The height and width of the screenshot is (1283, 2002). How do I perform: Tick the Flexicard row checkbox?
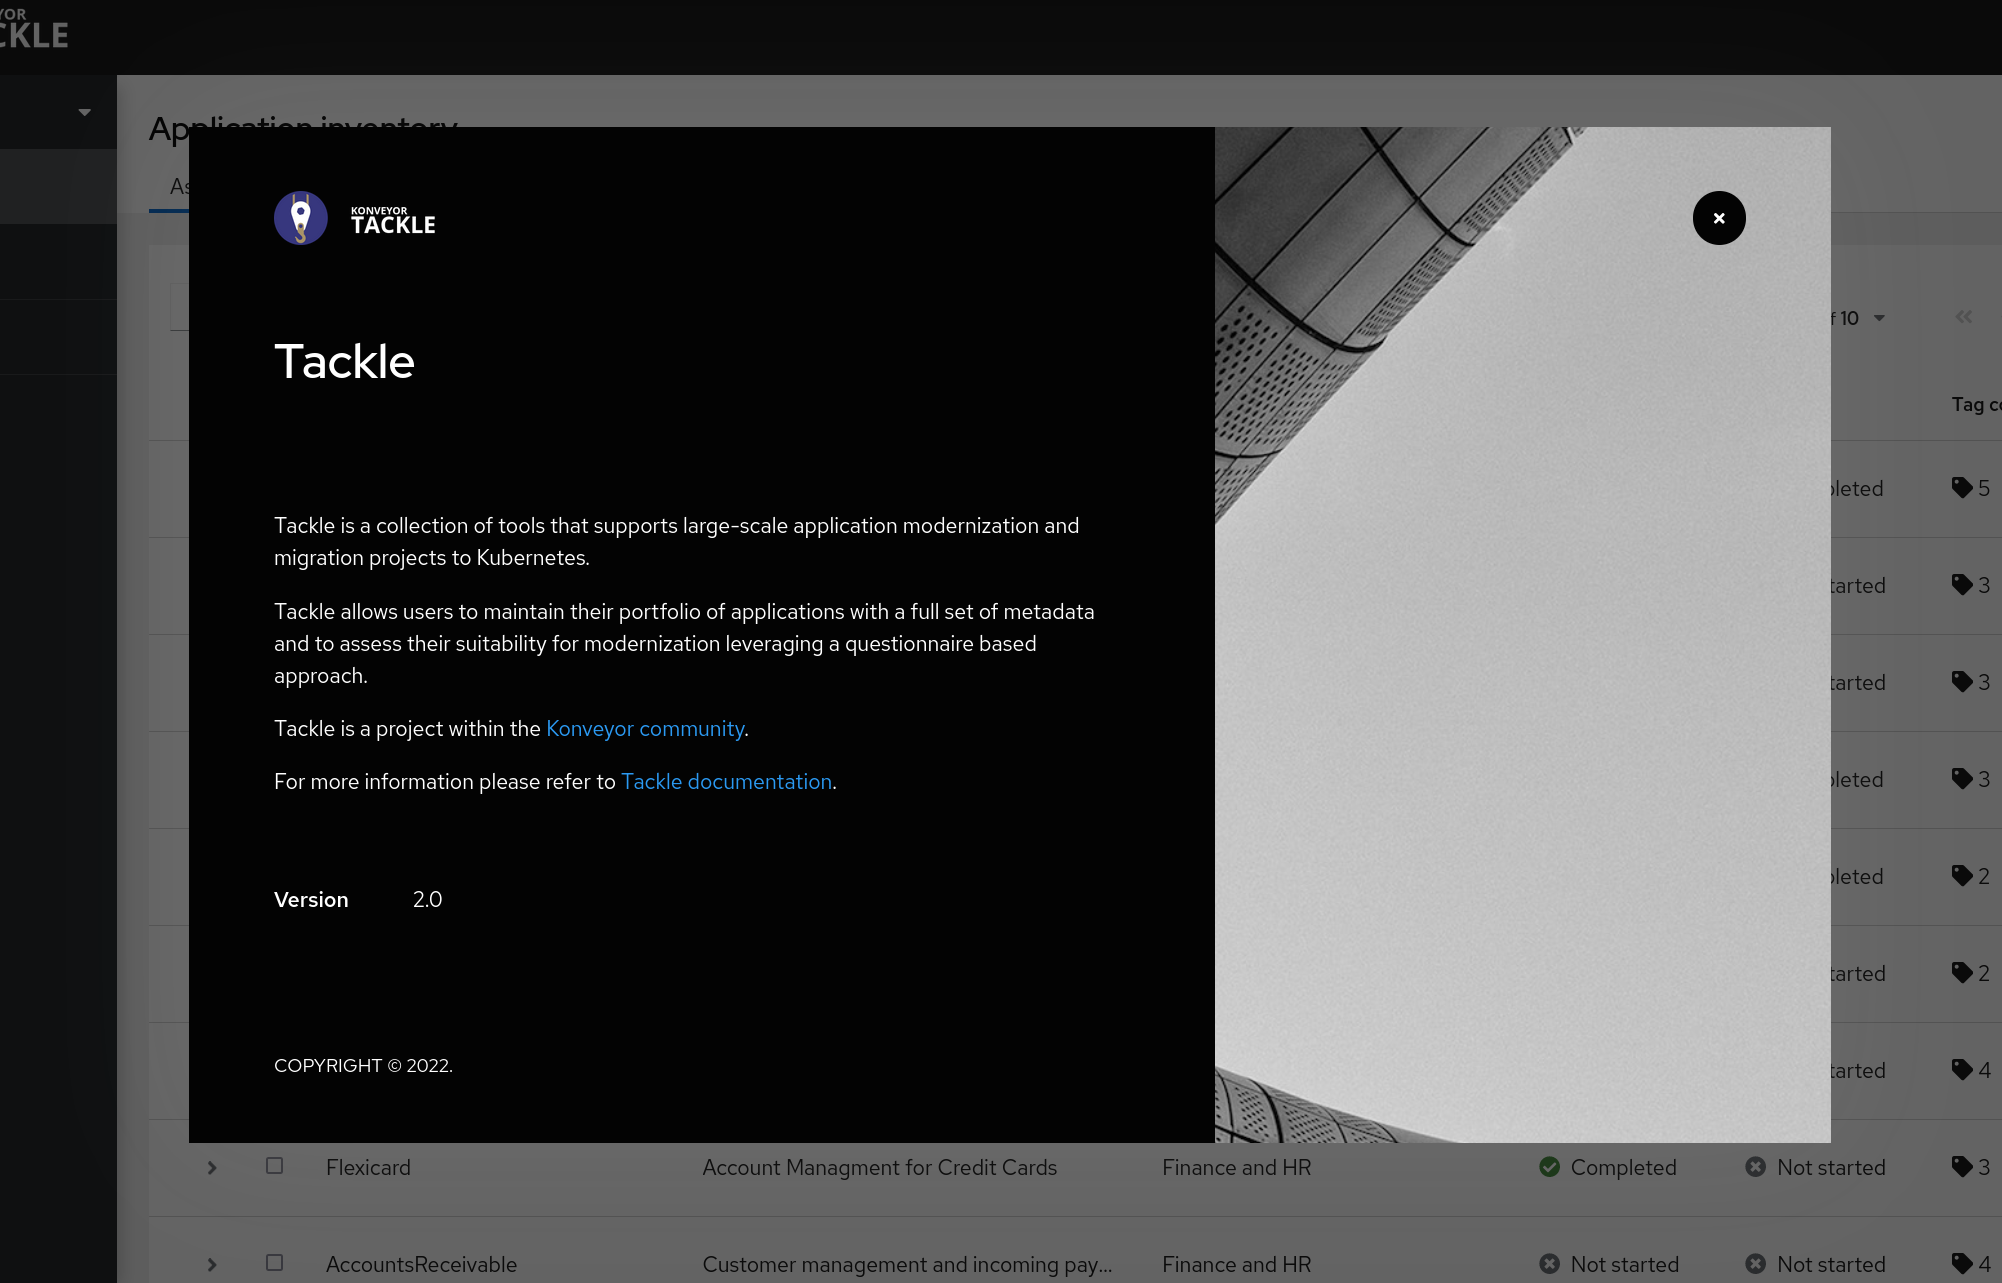[x=275, y=1166]
